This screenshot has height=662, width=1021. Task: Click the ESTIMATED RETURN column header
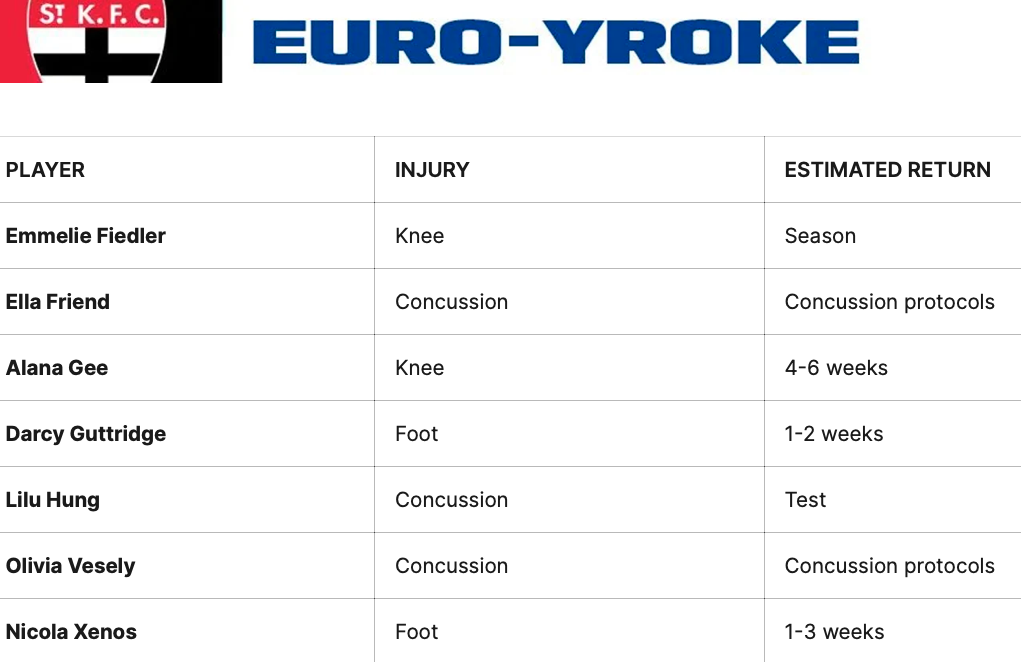[x=887, y=170]
